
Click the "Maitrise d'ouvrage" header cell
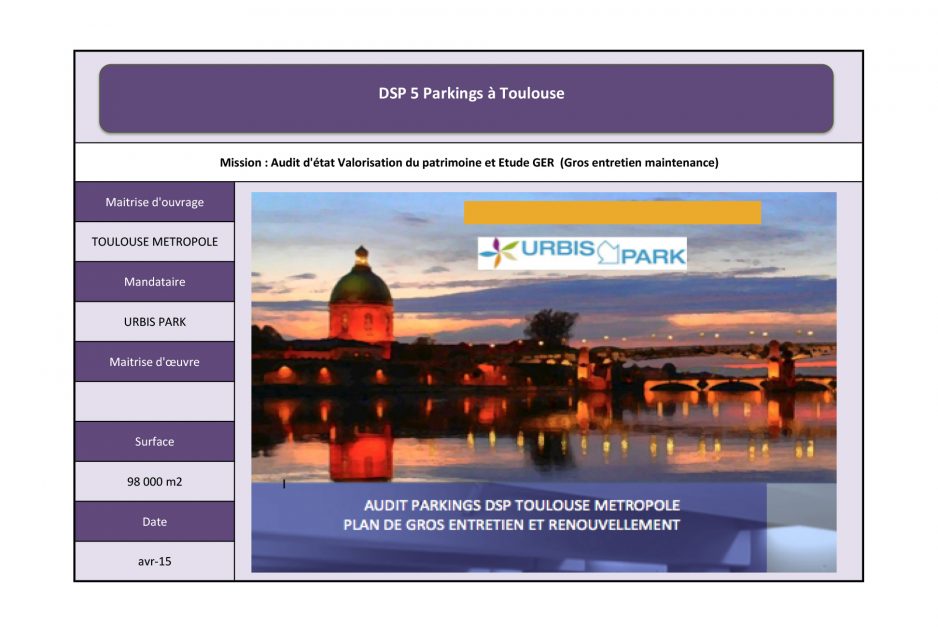(x=155, y=202)
